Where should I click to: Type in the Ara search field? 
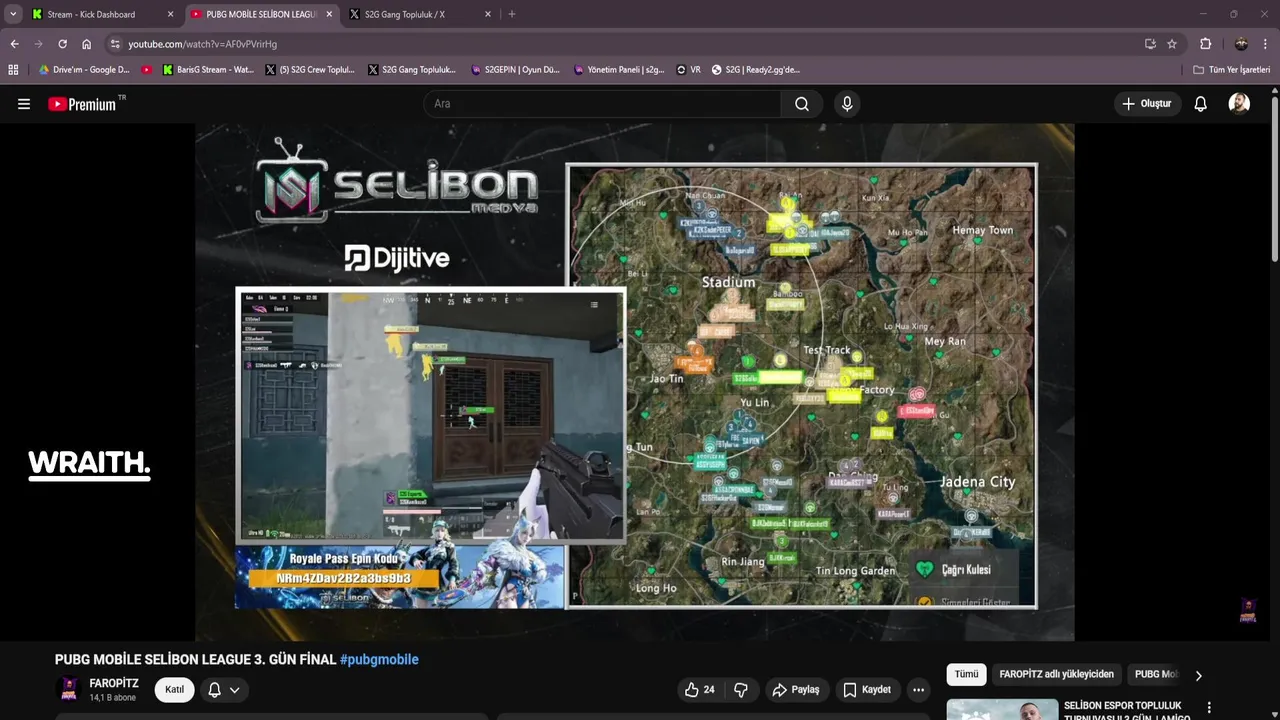point(602,104)
